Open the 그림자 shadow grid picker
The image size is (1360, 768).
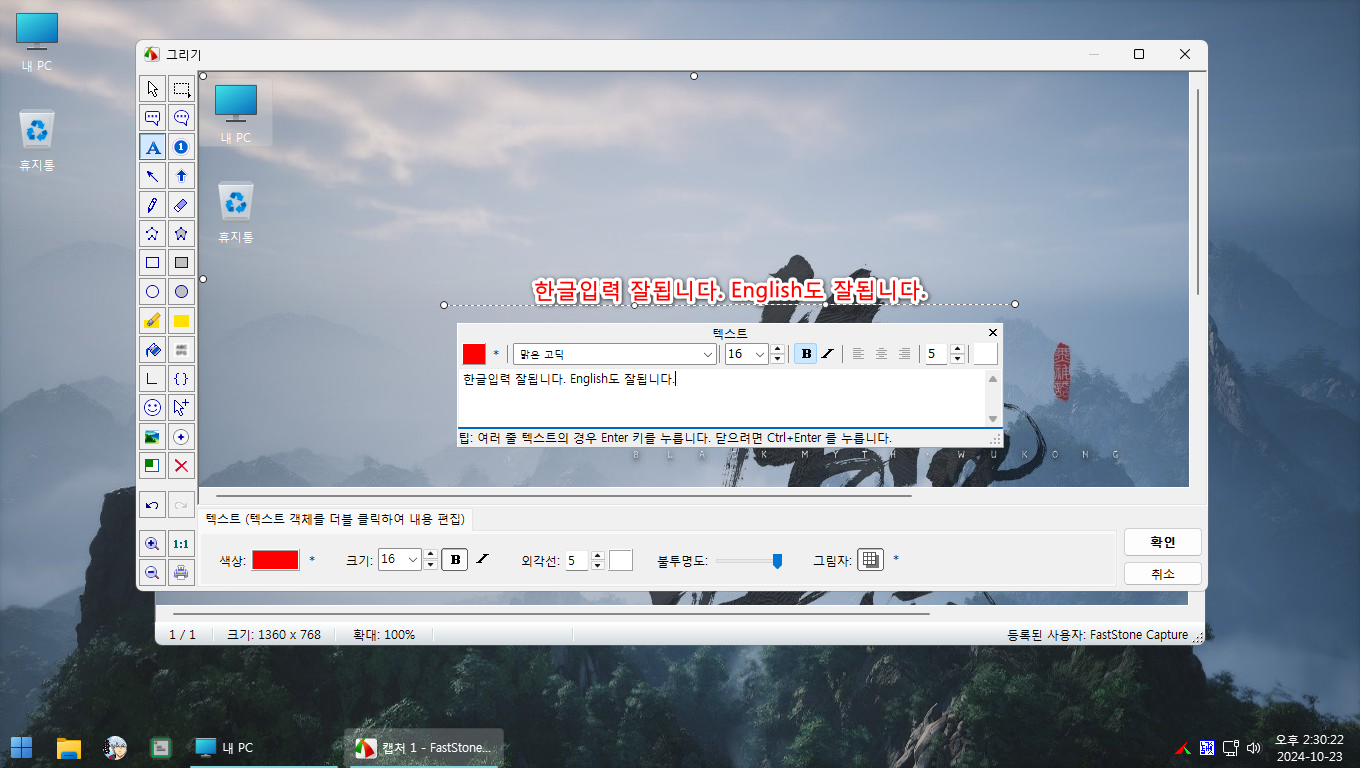pyautogui.click(x=871, y=560)
